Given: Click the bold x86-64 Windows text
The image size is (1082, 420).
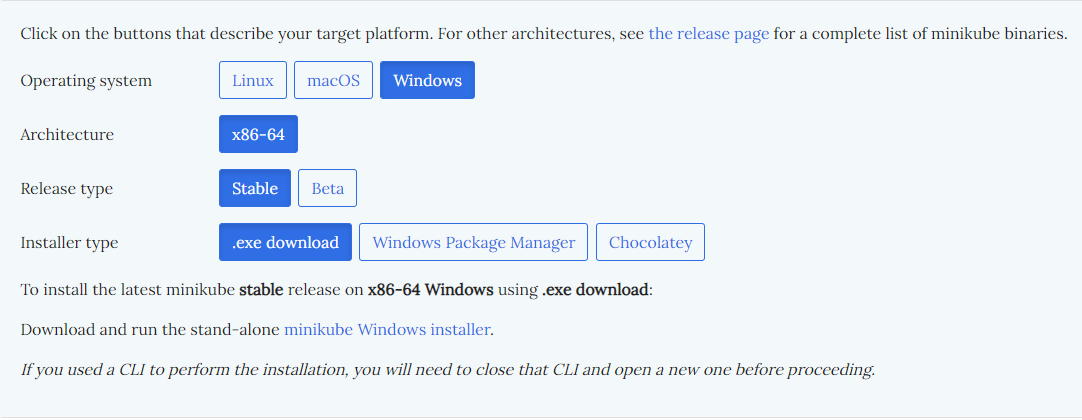Looking at the screenshot, I should 431,289.
